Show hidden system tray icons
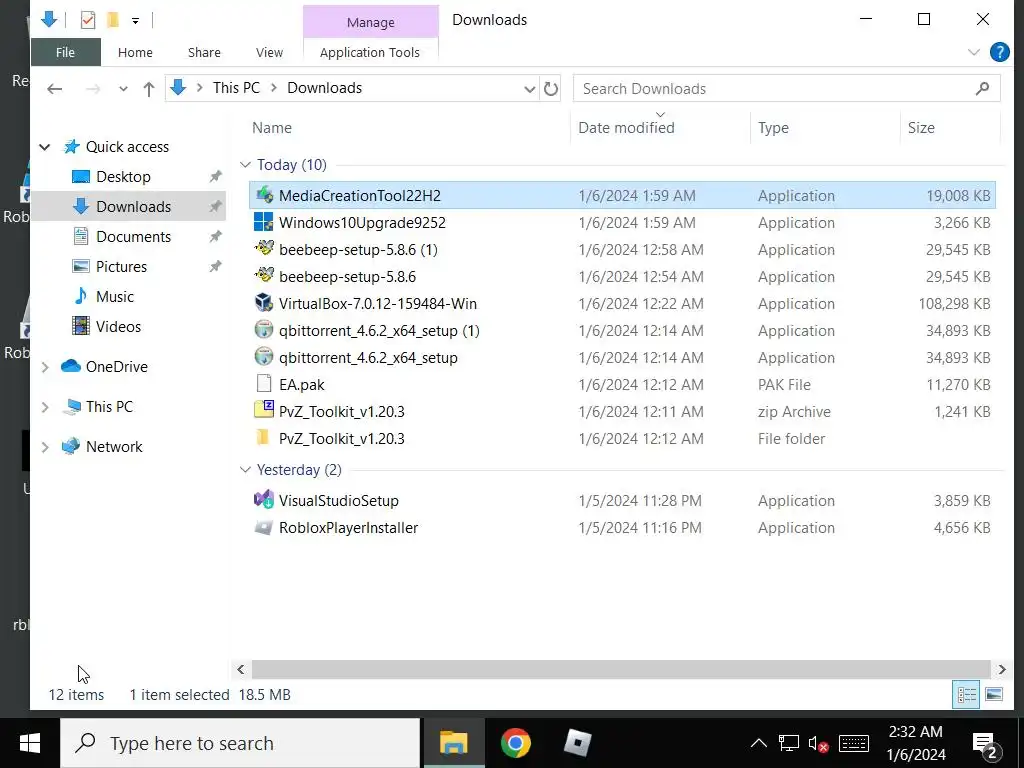This screenshot has height=768, width=1024. point(758,743)
